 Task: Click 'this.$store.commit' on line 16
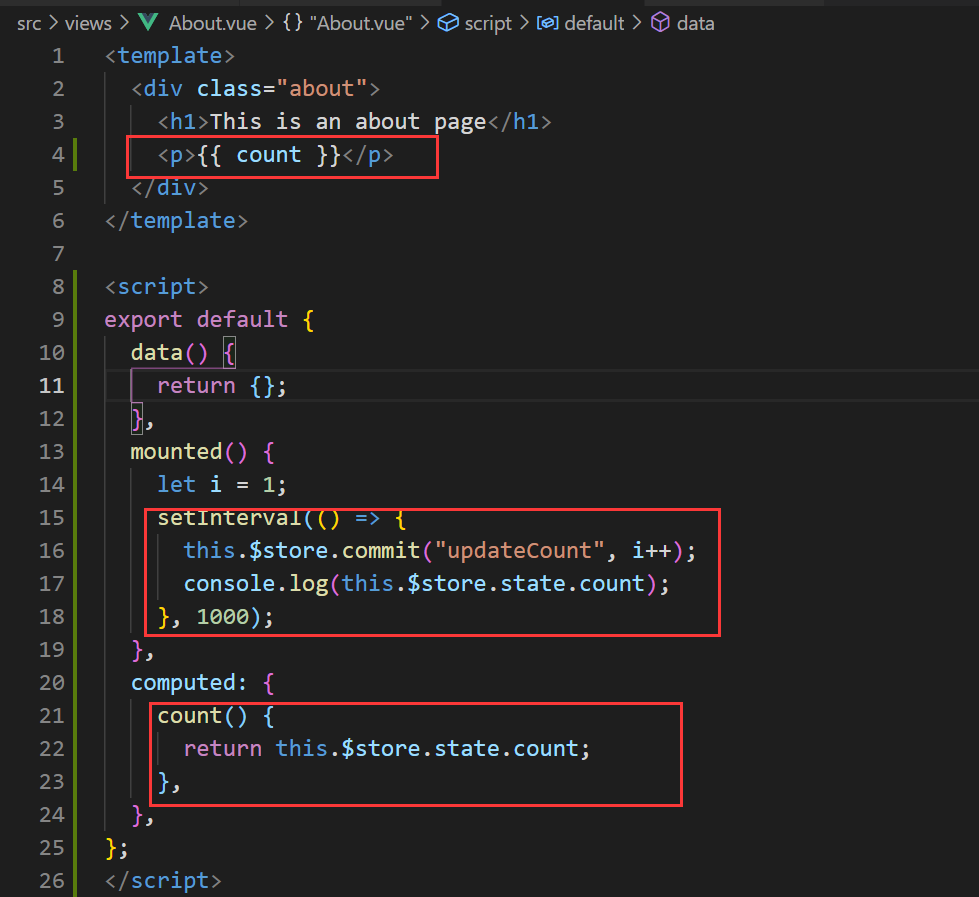pyautogui.click(x=302, y=551)
